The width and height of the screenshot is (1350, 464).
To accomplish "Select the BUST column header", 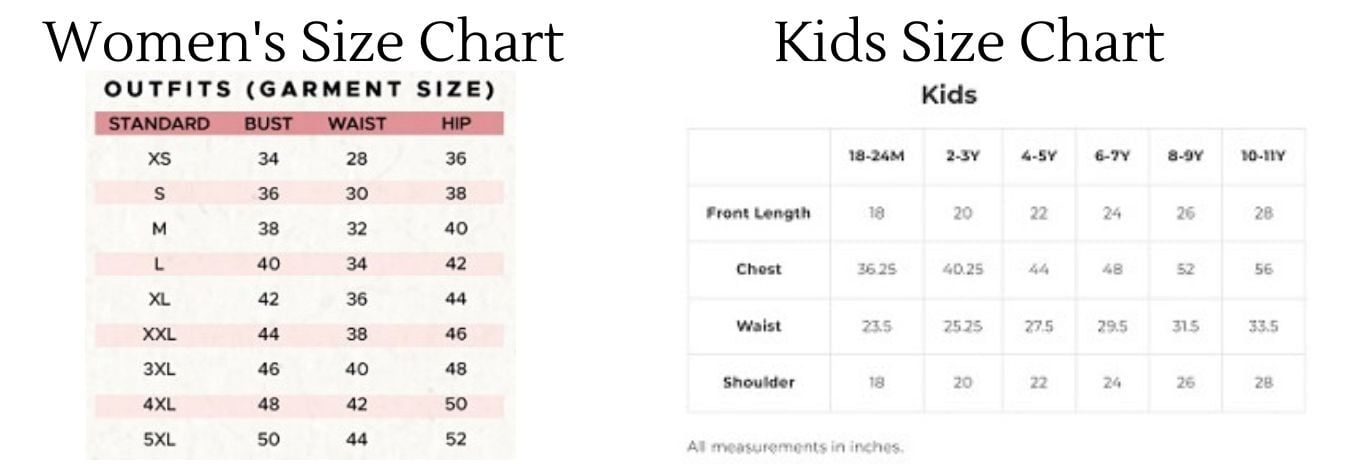I will click(268, 124).
